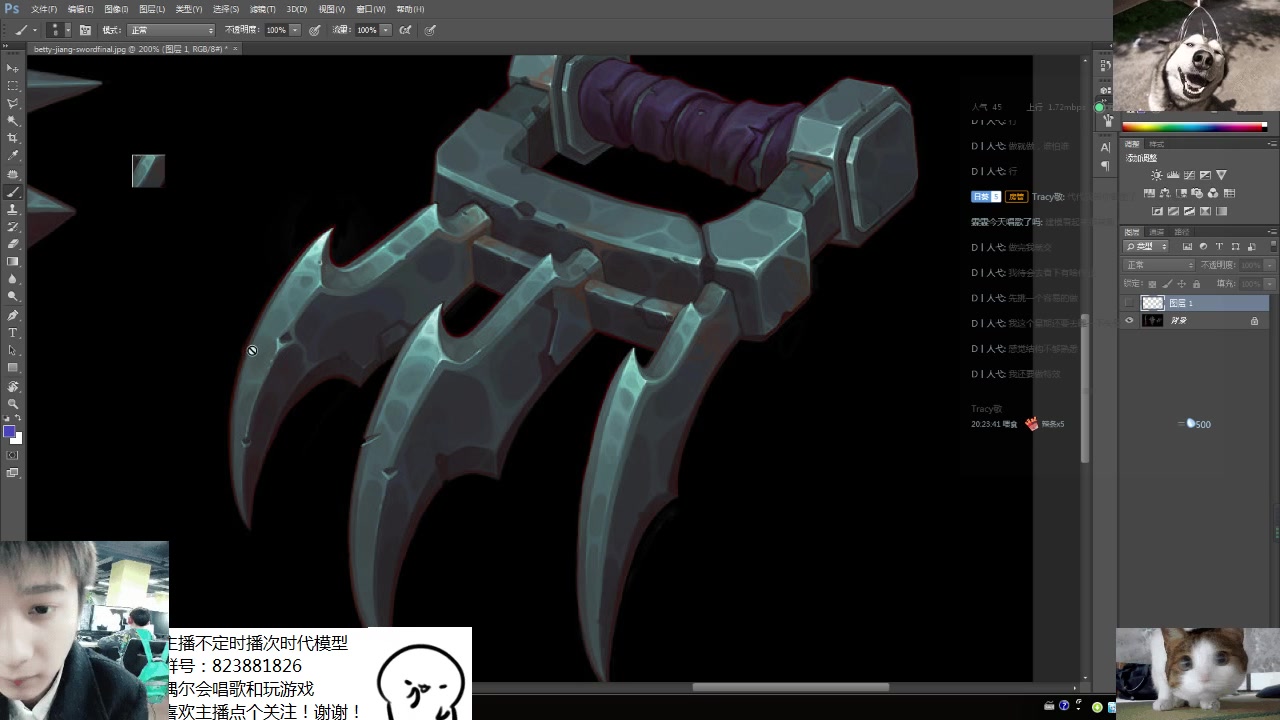Toggle the Brush panel in options bar
The width and height of the screenshot is (1280, 720).
click(85, 30)
